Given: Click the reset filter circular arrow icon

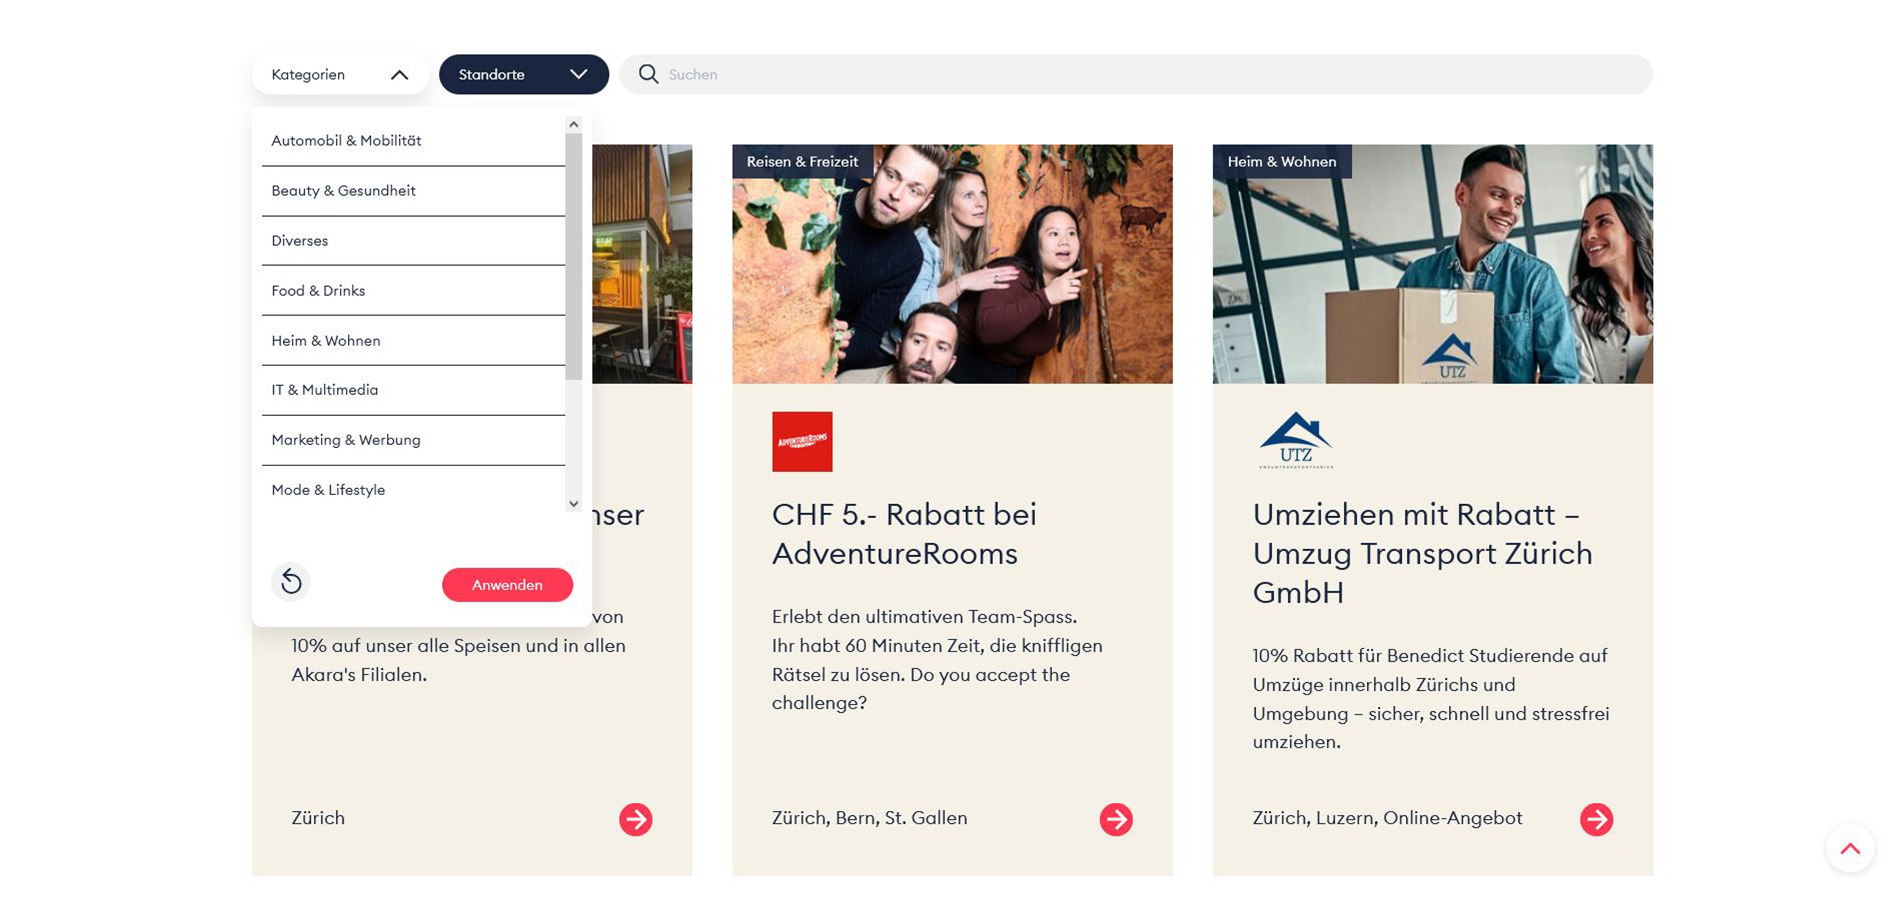Looking at the screenshot, I should click(291, 581).
